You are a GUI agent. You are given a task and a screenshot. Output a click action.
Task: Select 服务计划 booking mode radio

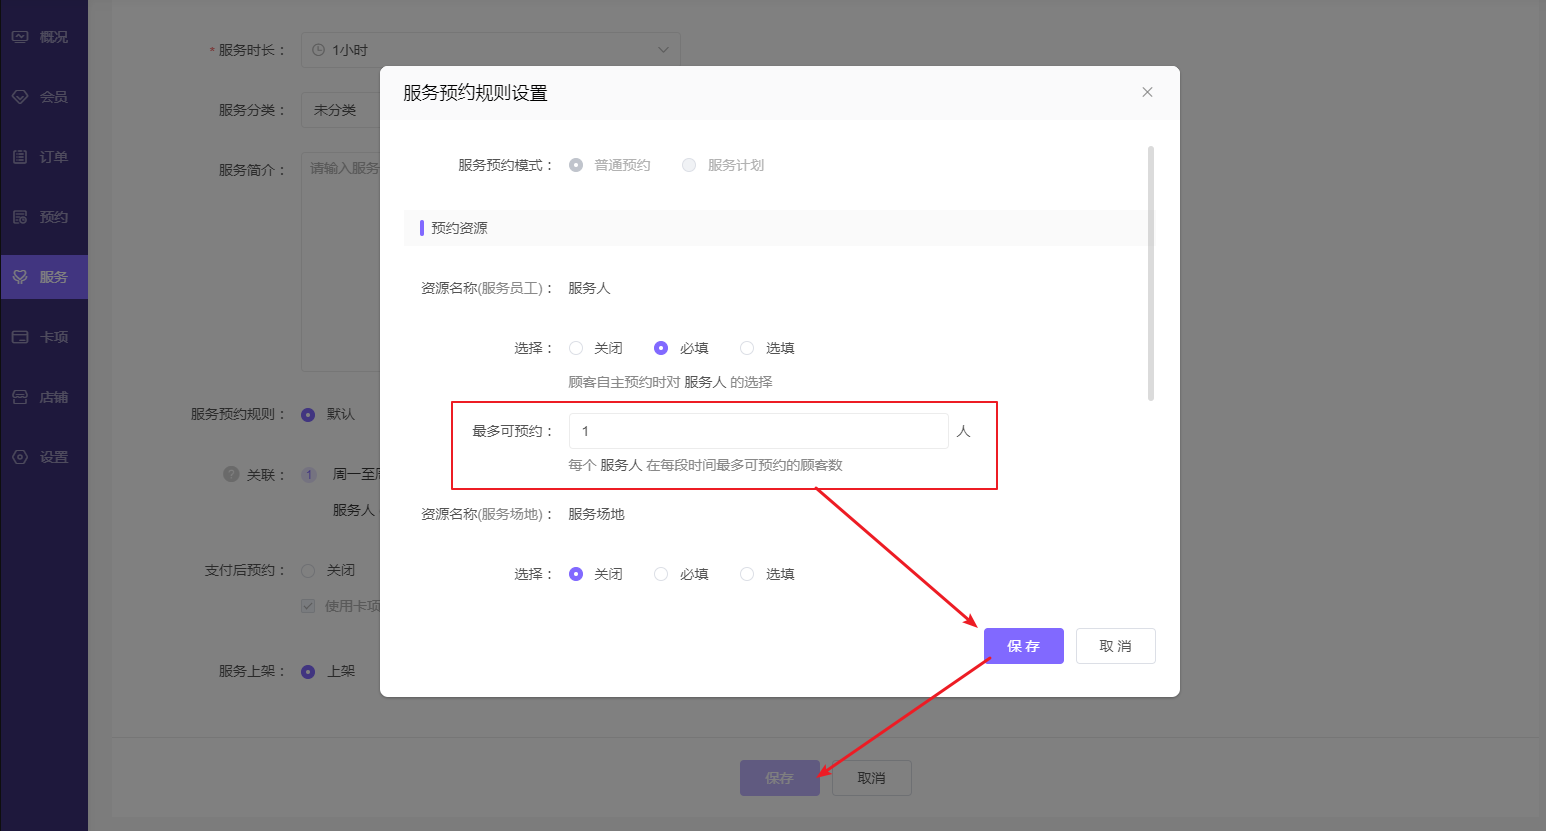tap(689, 165)
